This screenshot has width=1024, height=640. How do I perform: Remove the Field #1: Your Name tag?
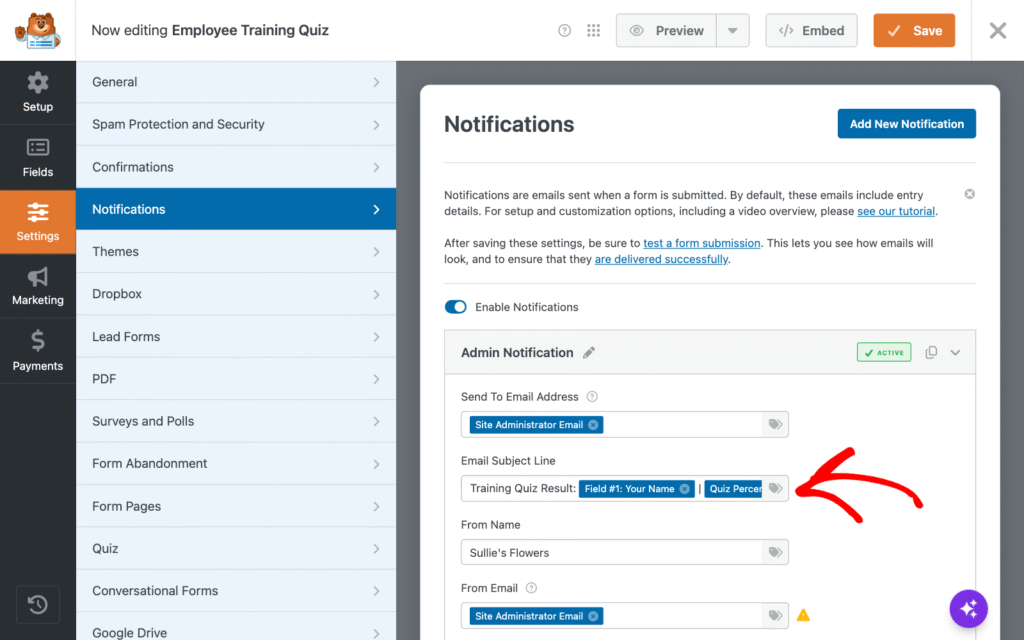[x=684, y=489]
